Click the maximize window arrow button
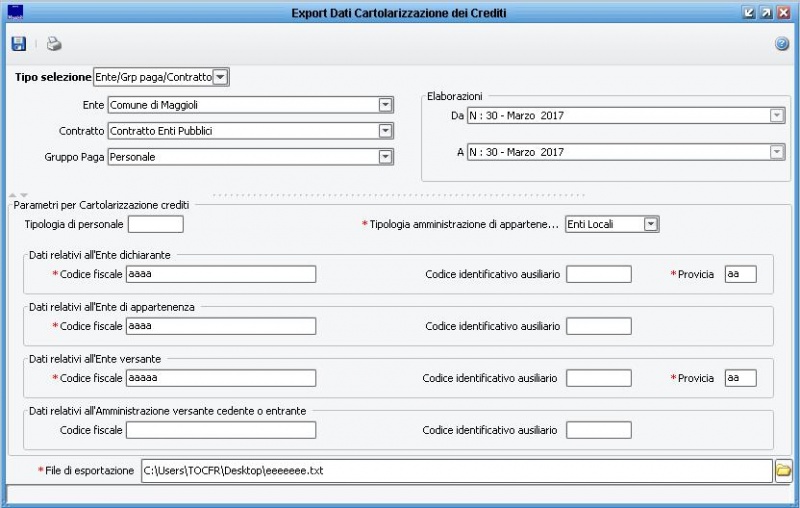The height and width of the screenshot is (508, 800). click(x=766, y=13)
